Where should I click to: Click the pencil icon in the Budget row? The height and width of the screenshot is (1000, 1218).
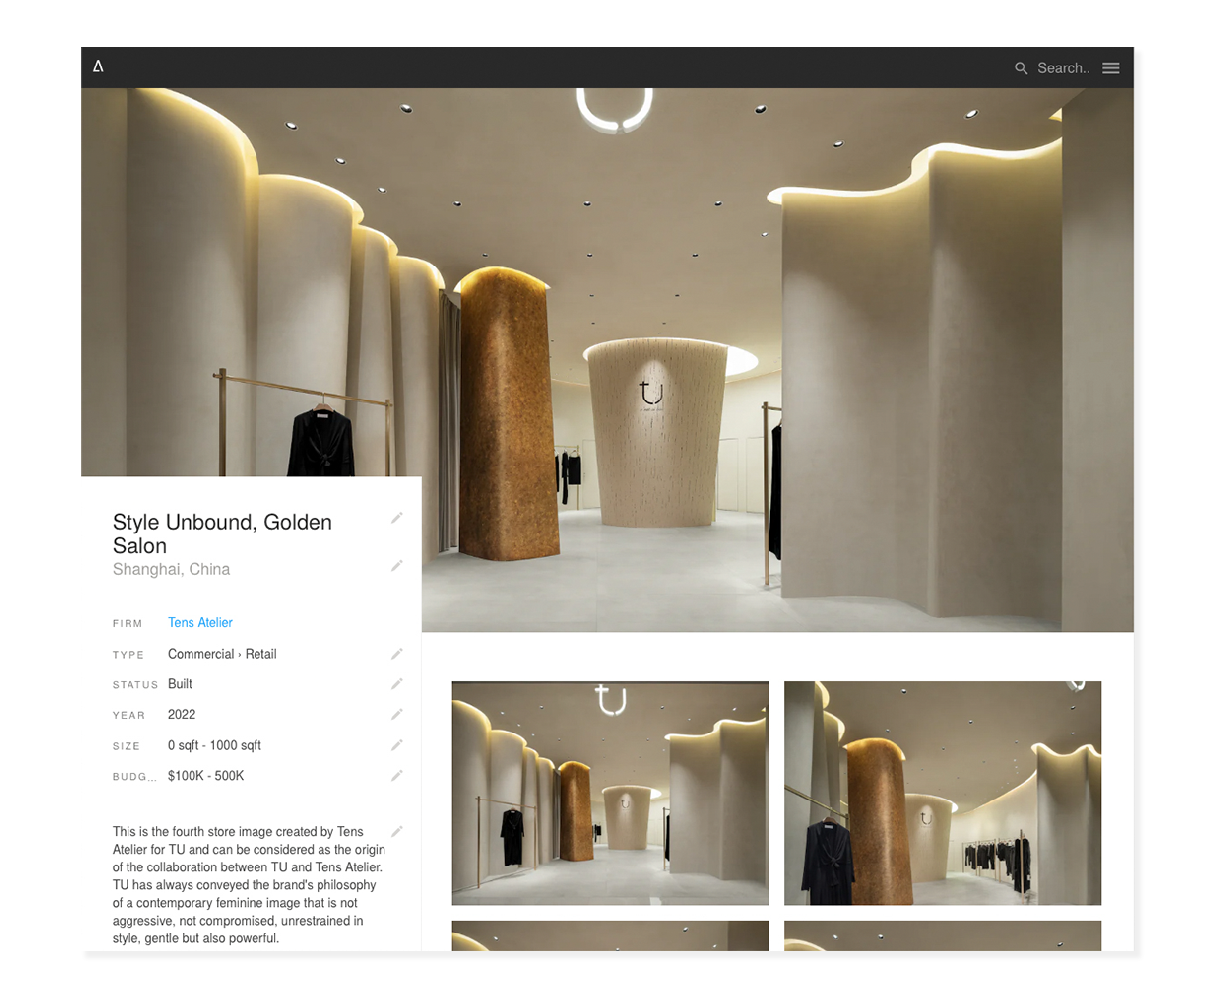point(397,776)
